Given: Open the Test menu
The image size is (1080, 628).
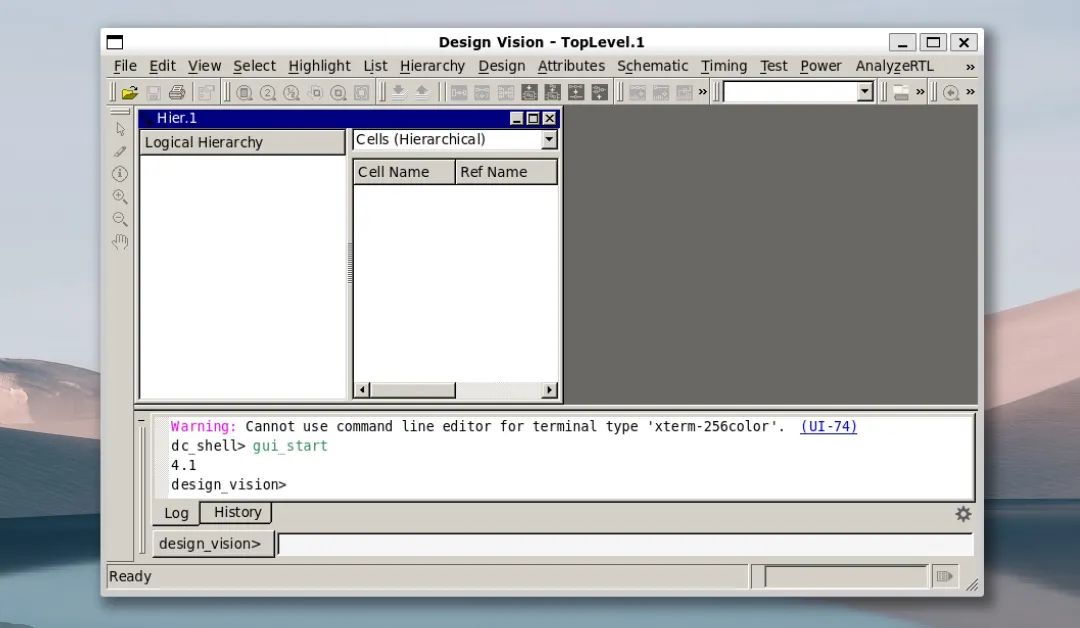Looking at the screenshot, I should [773, 66].
